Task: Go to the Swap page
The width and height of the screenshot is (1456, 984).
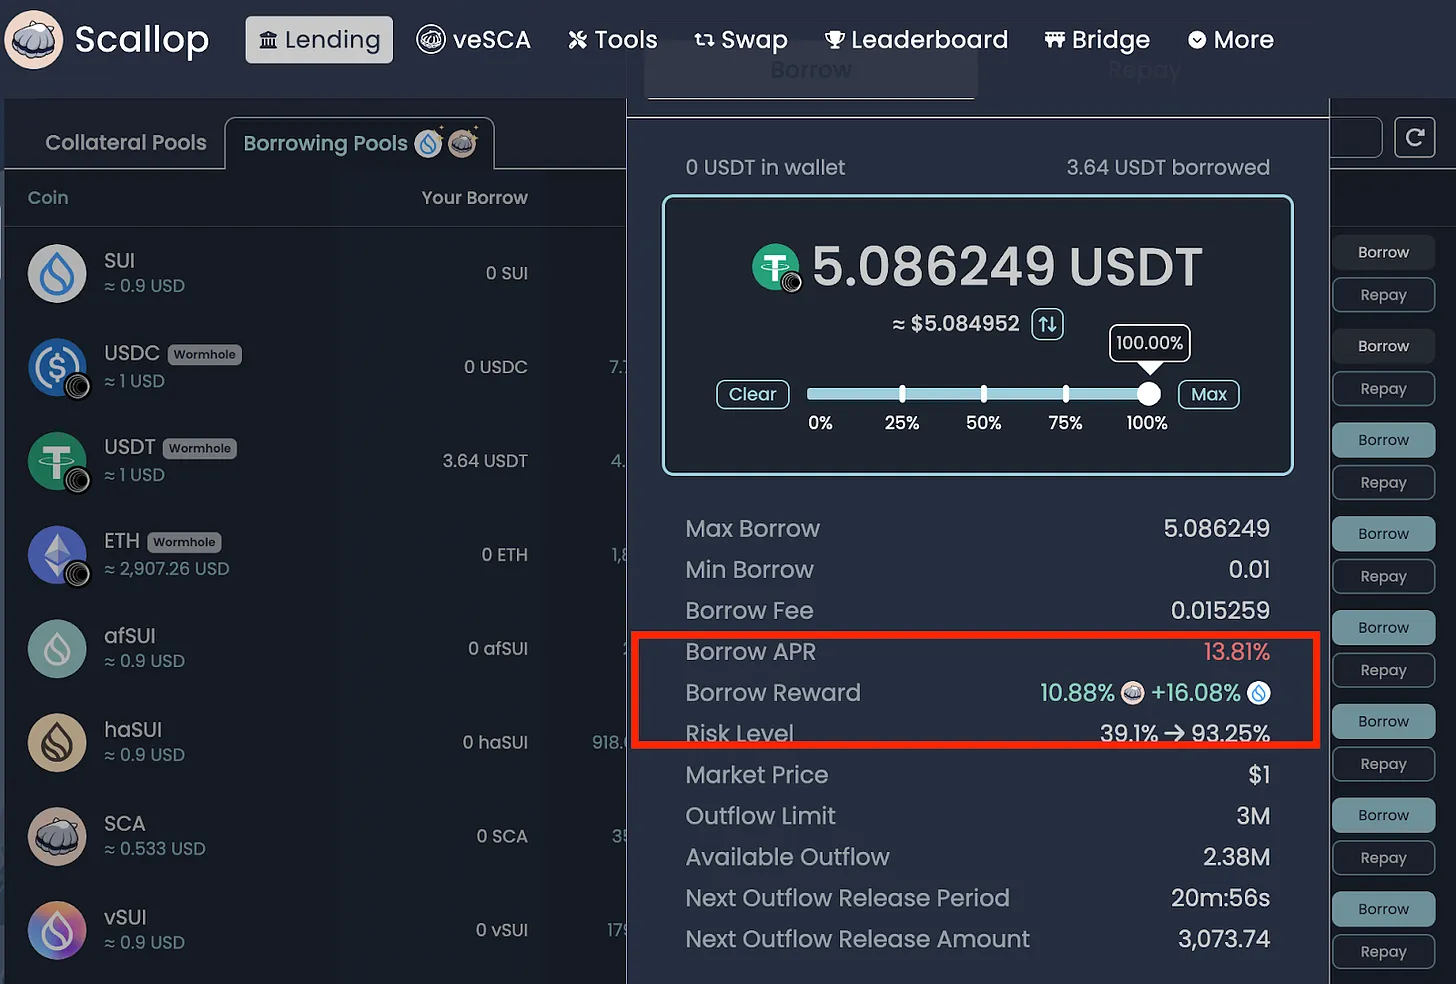Action: tap(741, 40)
